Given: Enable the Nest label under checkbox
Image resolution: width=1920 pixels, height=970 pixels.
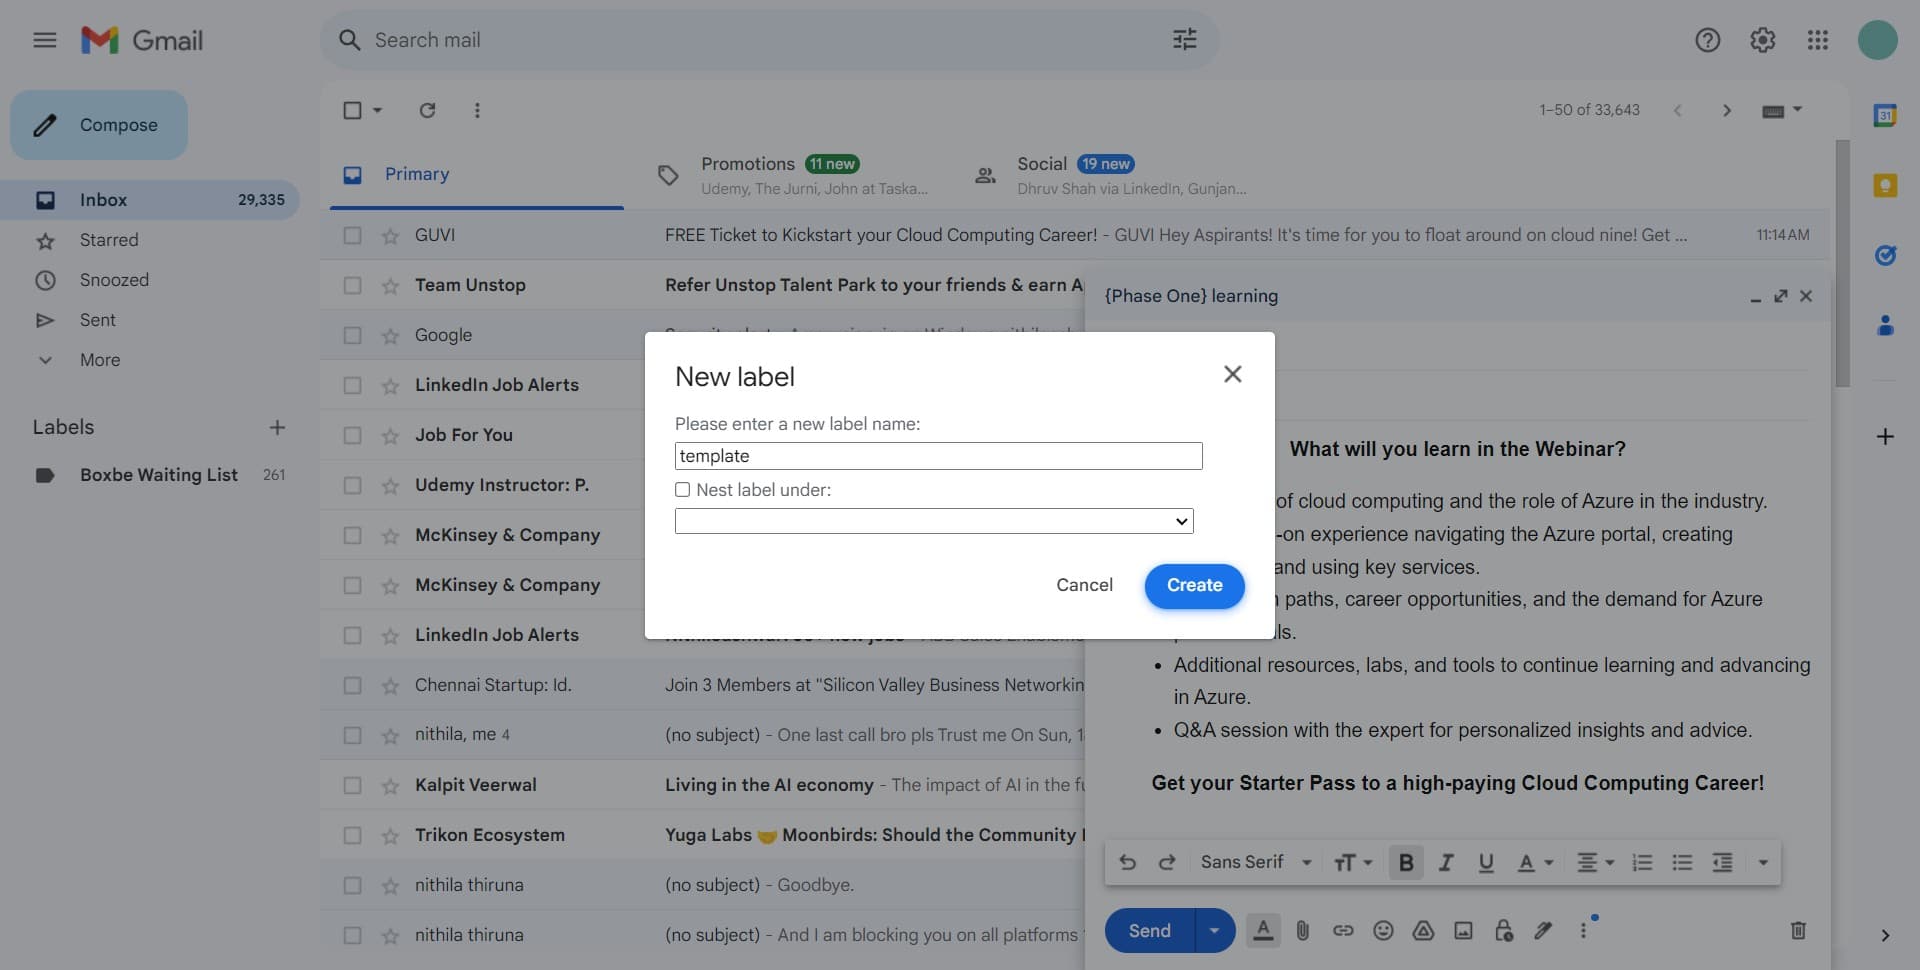Looking at the screenshot, I should (683, 490).
